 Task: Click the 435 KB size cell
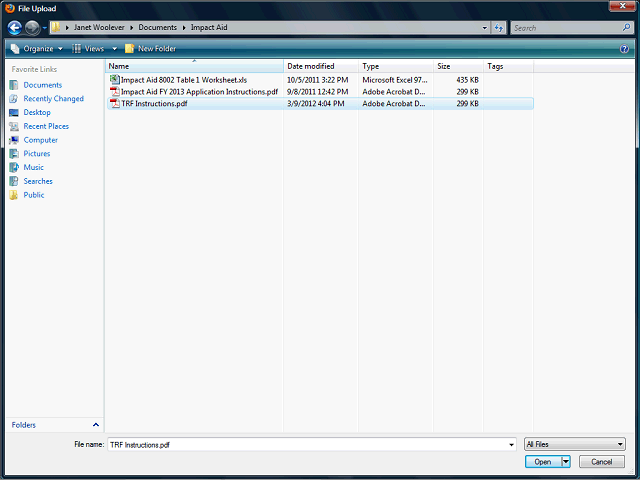467,80
